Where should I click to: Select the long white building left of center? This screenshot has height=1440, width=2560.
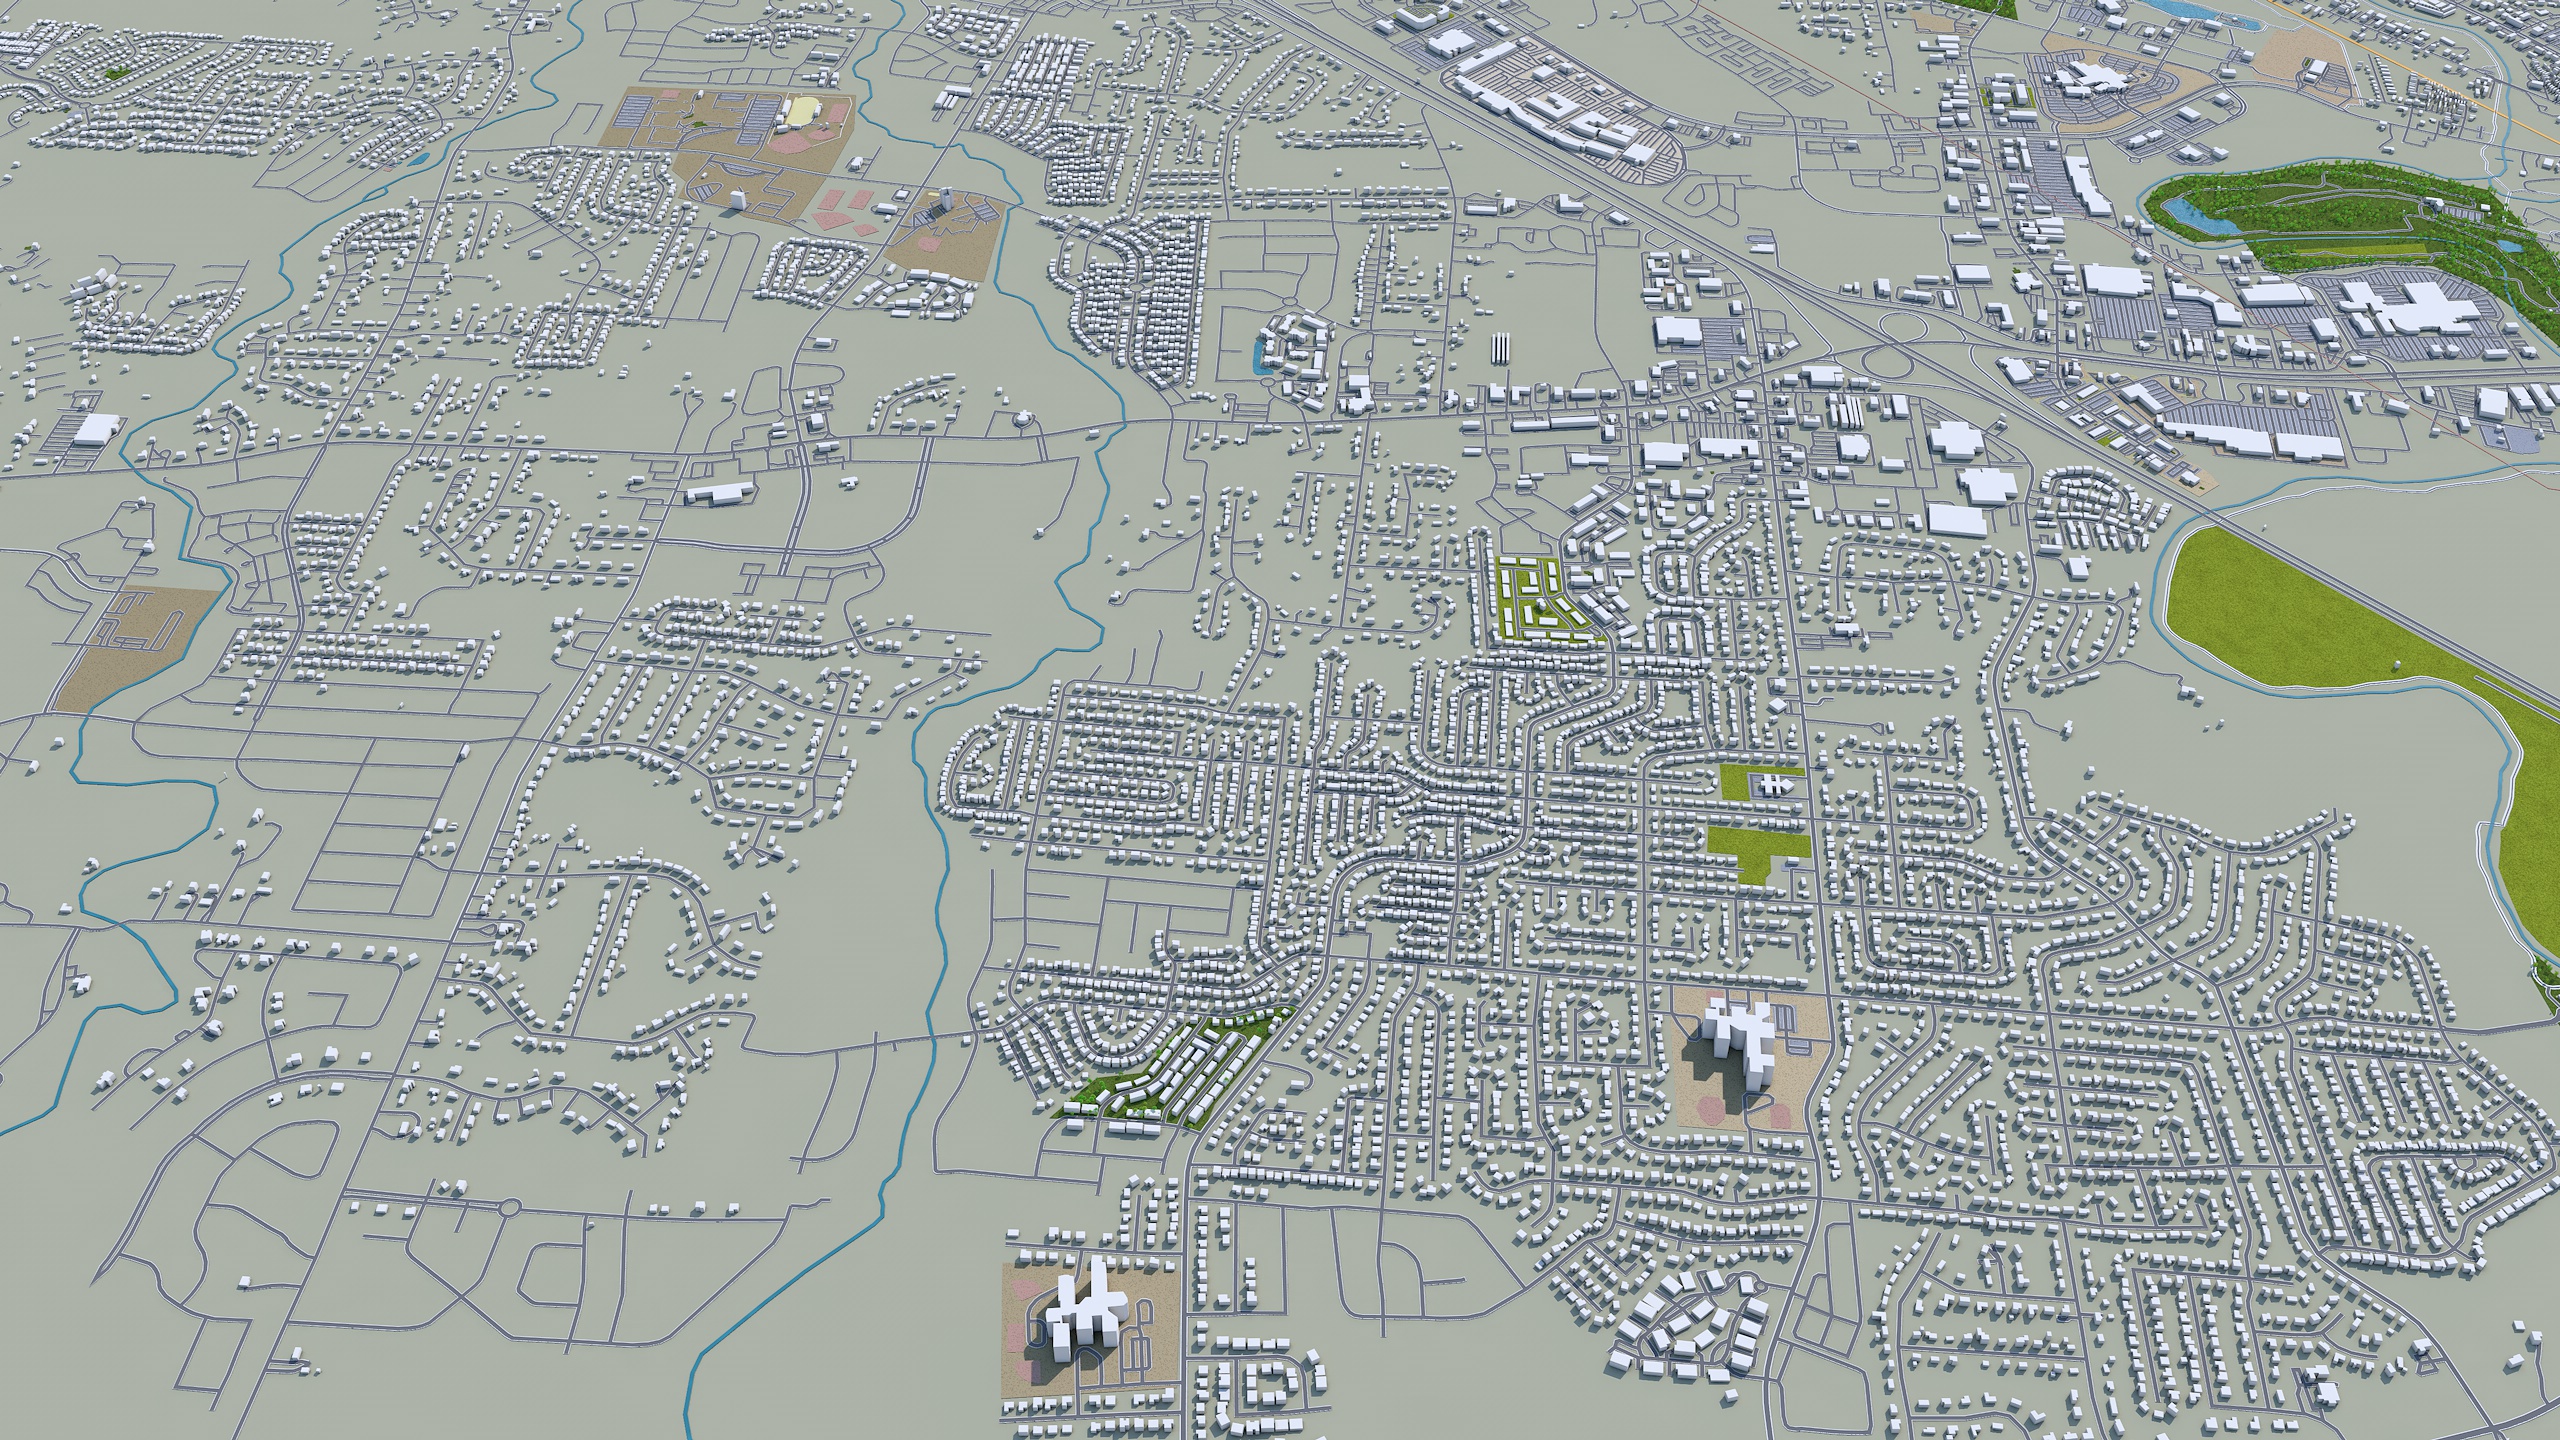[x=722, y=492]
